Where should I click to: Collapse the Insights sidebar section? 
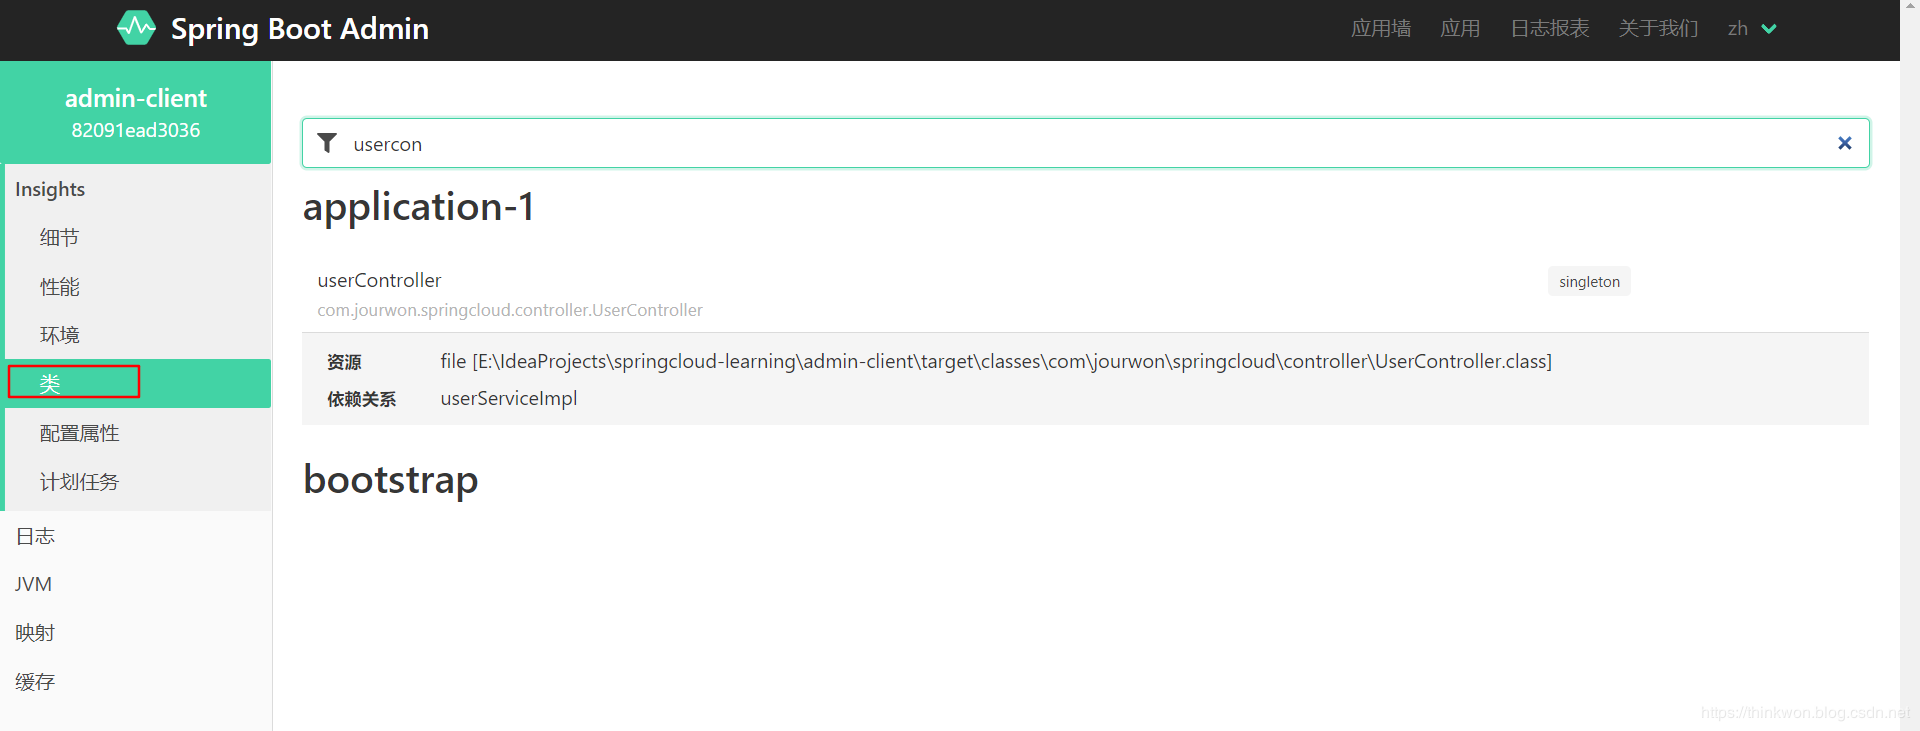pos(50,189)
